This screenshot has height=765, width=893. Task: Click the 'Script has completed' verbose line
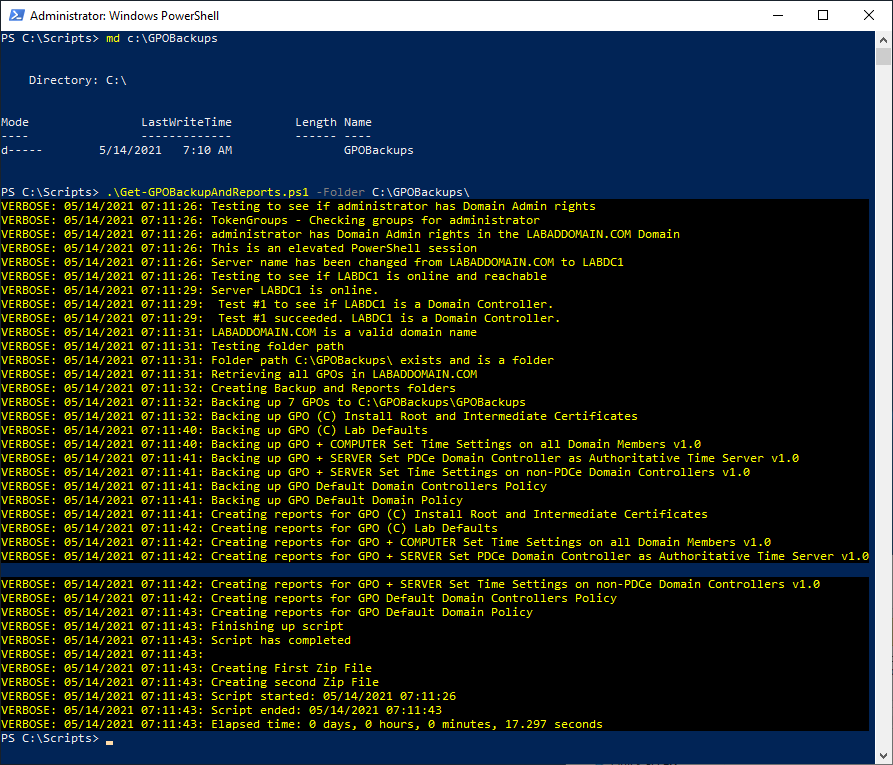pyautogui.click(x=280, y=640)
